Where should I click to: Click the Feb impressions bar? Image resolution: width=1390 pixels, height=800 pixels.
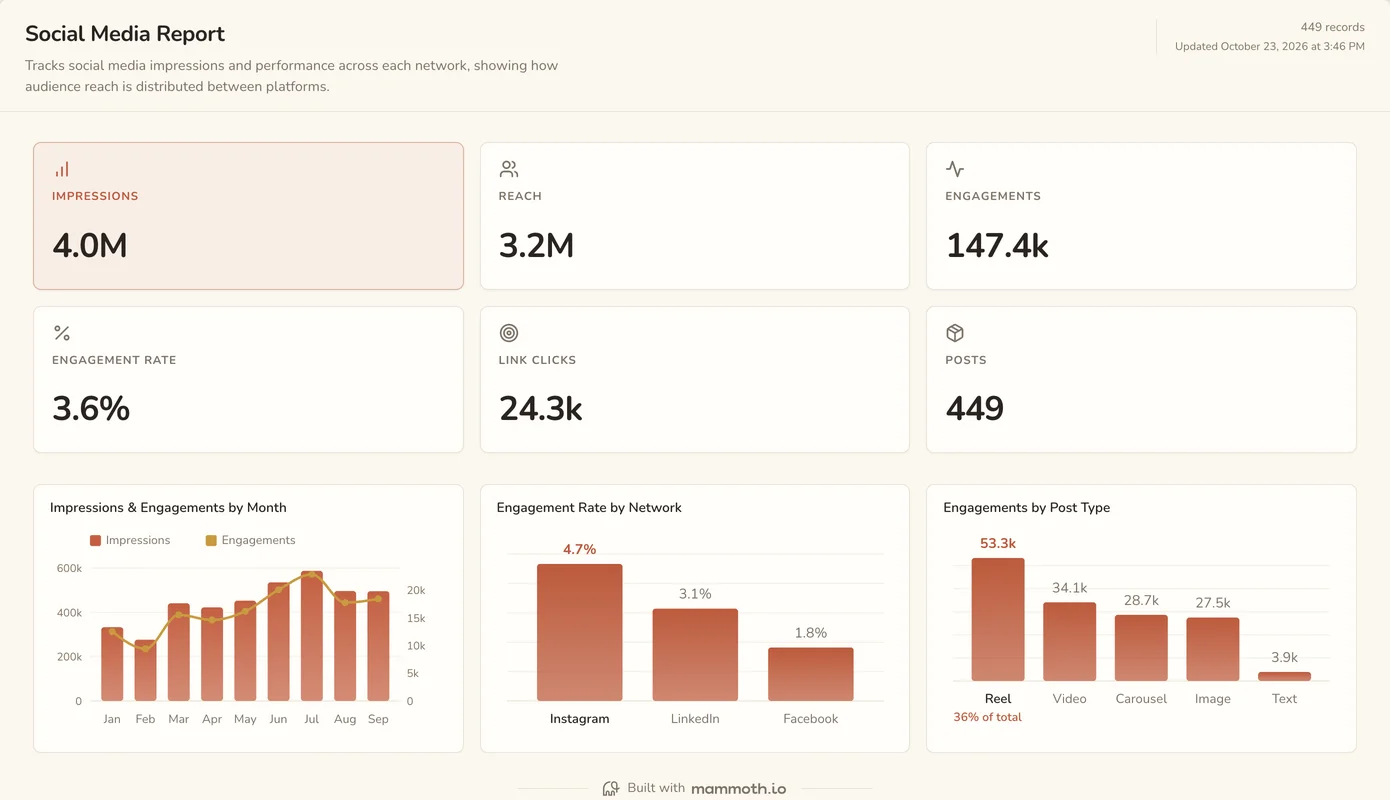coord(145,671)
